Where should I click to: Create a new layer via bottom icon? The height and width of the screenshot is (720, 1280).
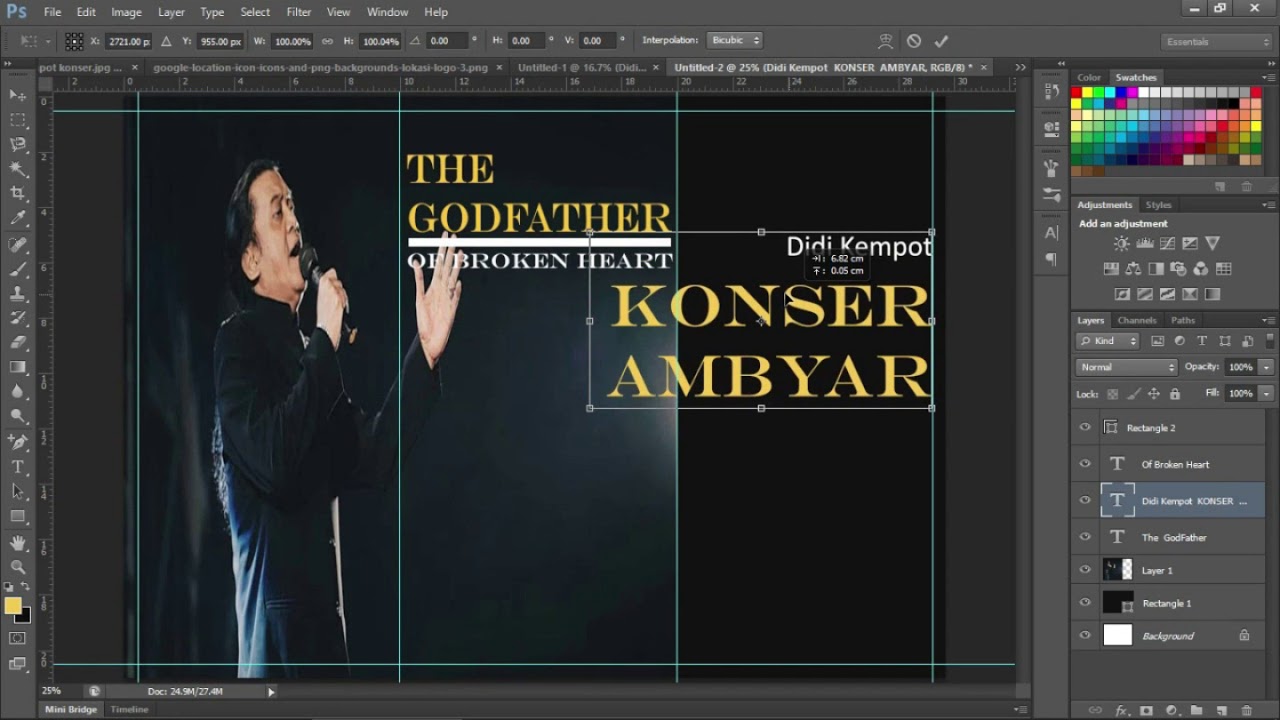click(x=1221, y=710)
